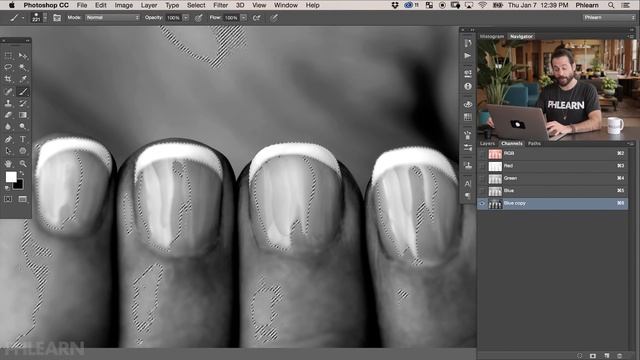Viewport: 640px width, 360px height.
Task: Select the Blur tool
Action: point(8,127)
